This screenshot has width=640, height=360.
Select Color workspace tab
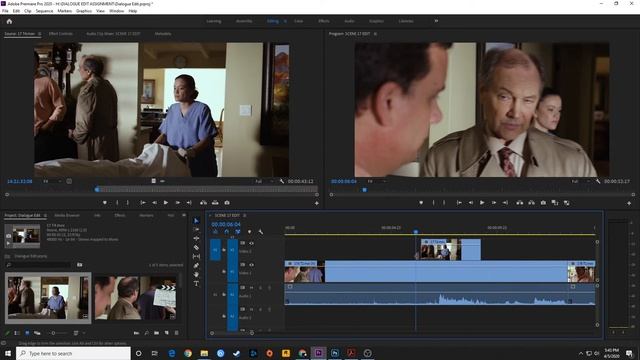[x=298, y=21]
